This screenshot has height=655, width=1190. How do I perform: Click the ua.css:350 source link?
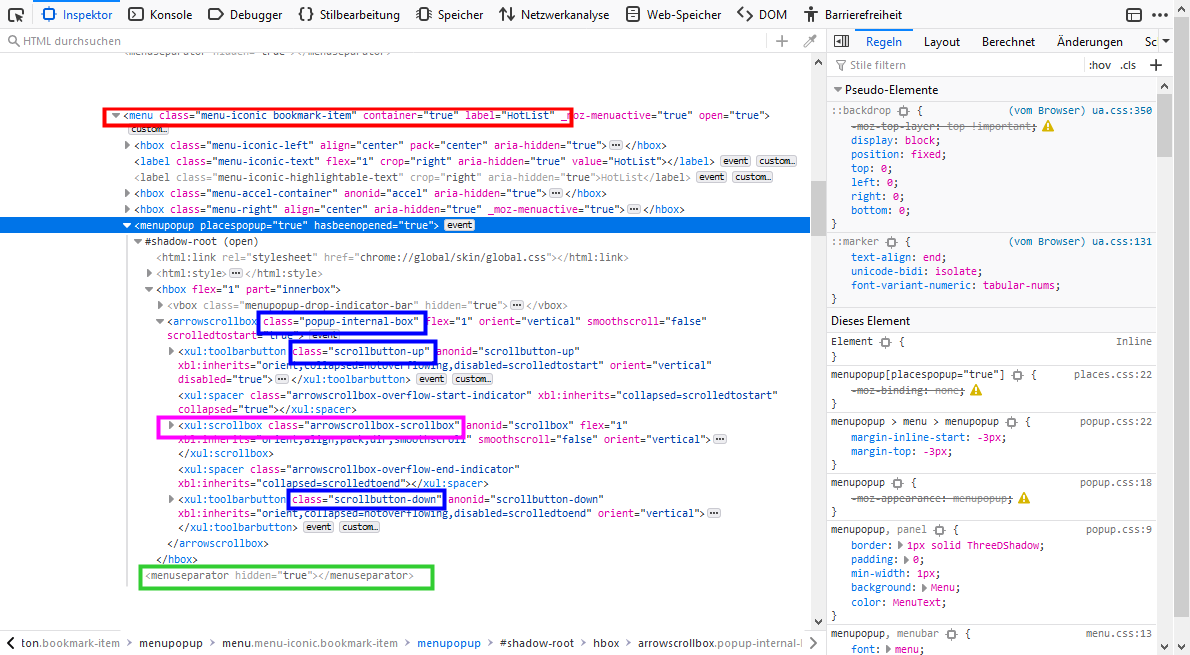(1121, 111)
